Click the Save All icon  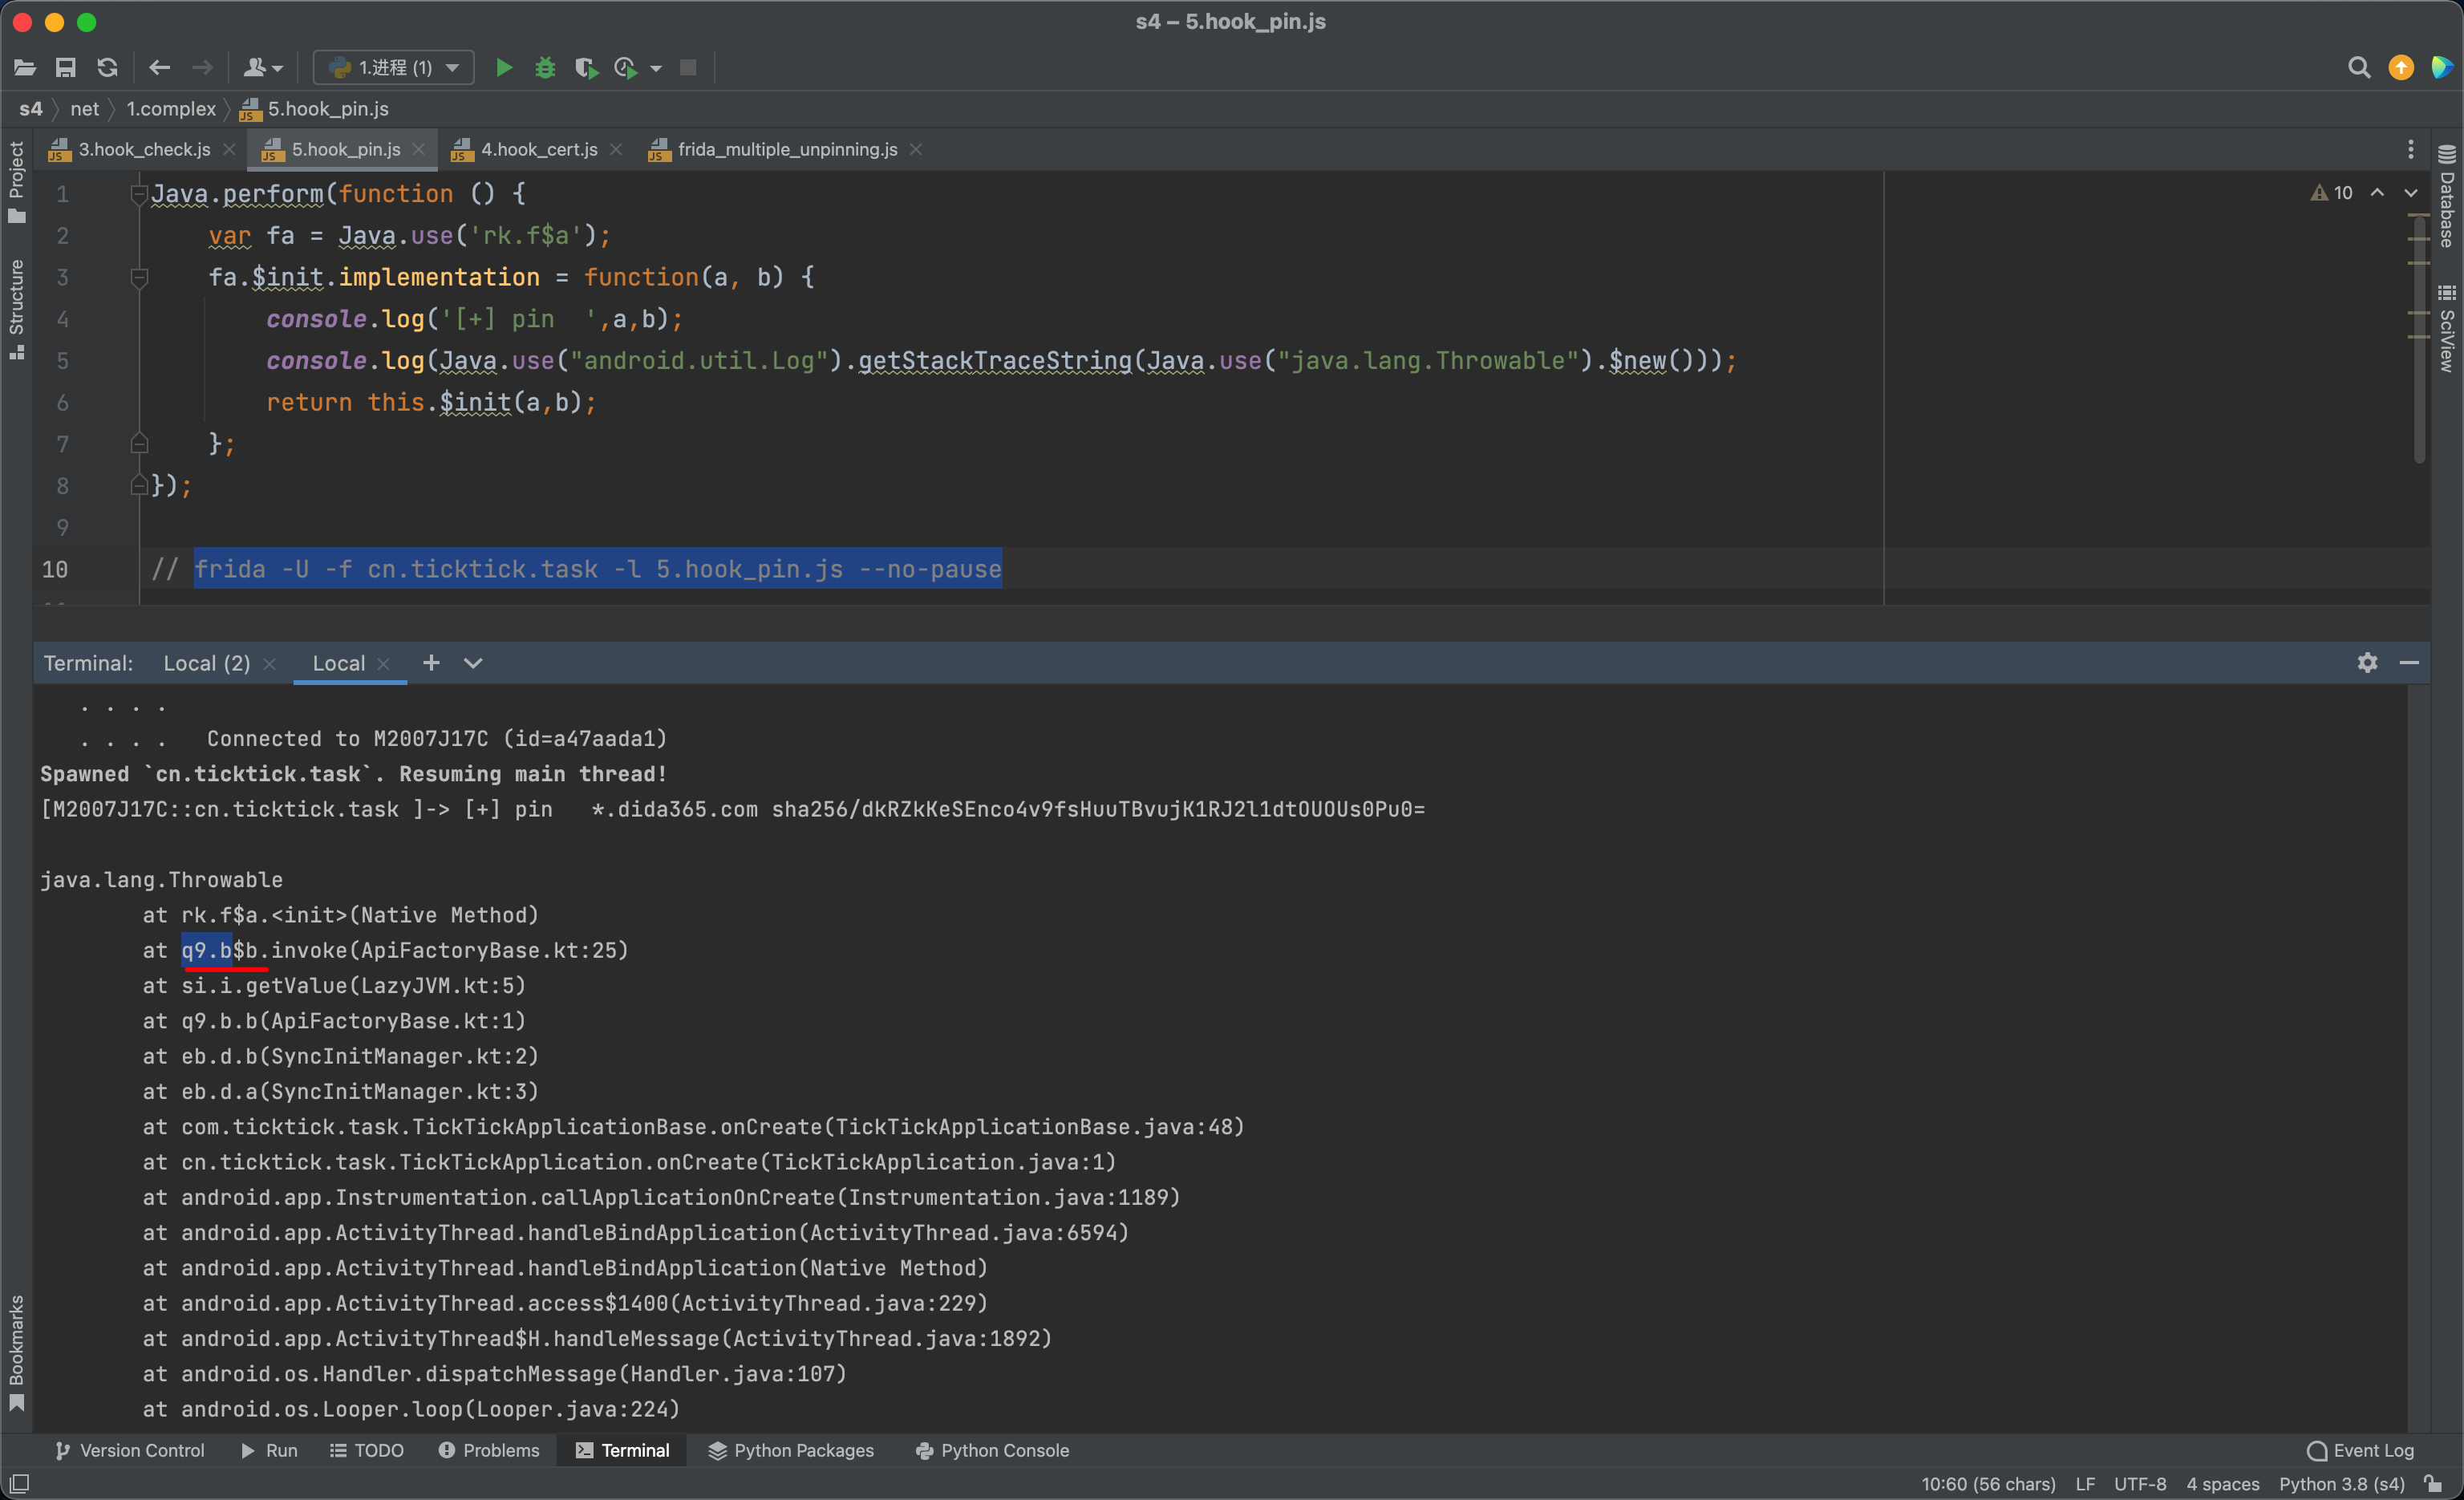pyautogui.click(x=66, y=68)
